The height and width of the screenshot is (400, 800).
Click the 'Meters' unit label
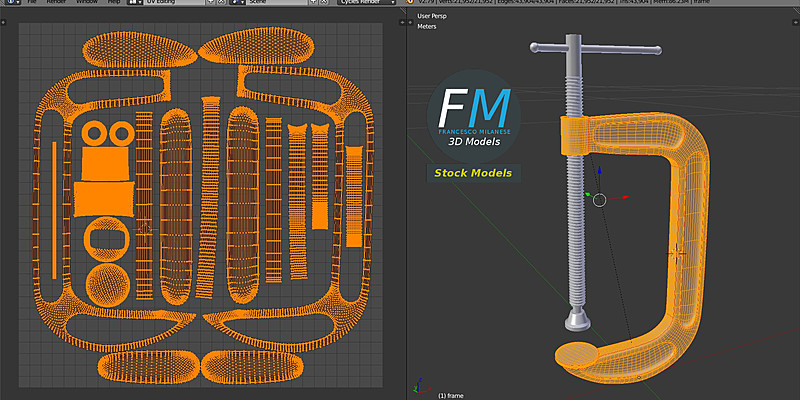pyautogui.click(x=427, y=27)
